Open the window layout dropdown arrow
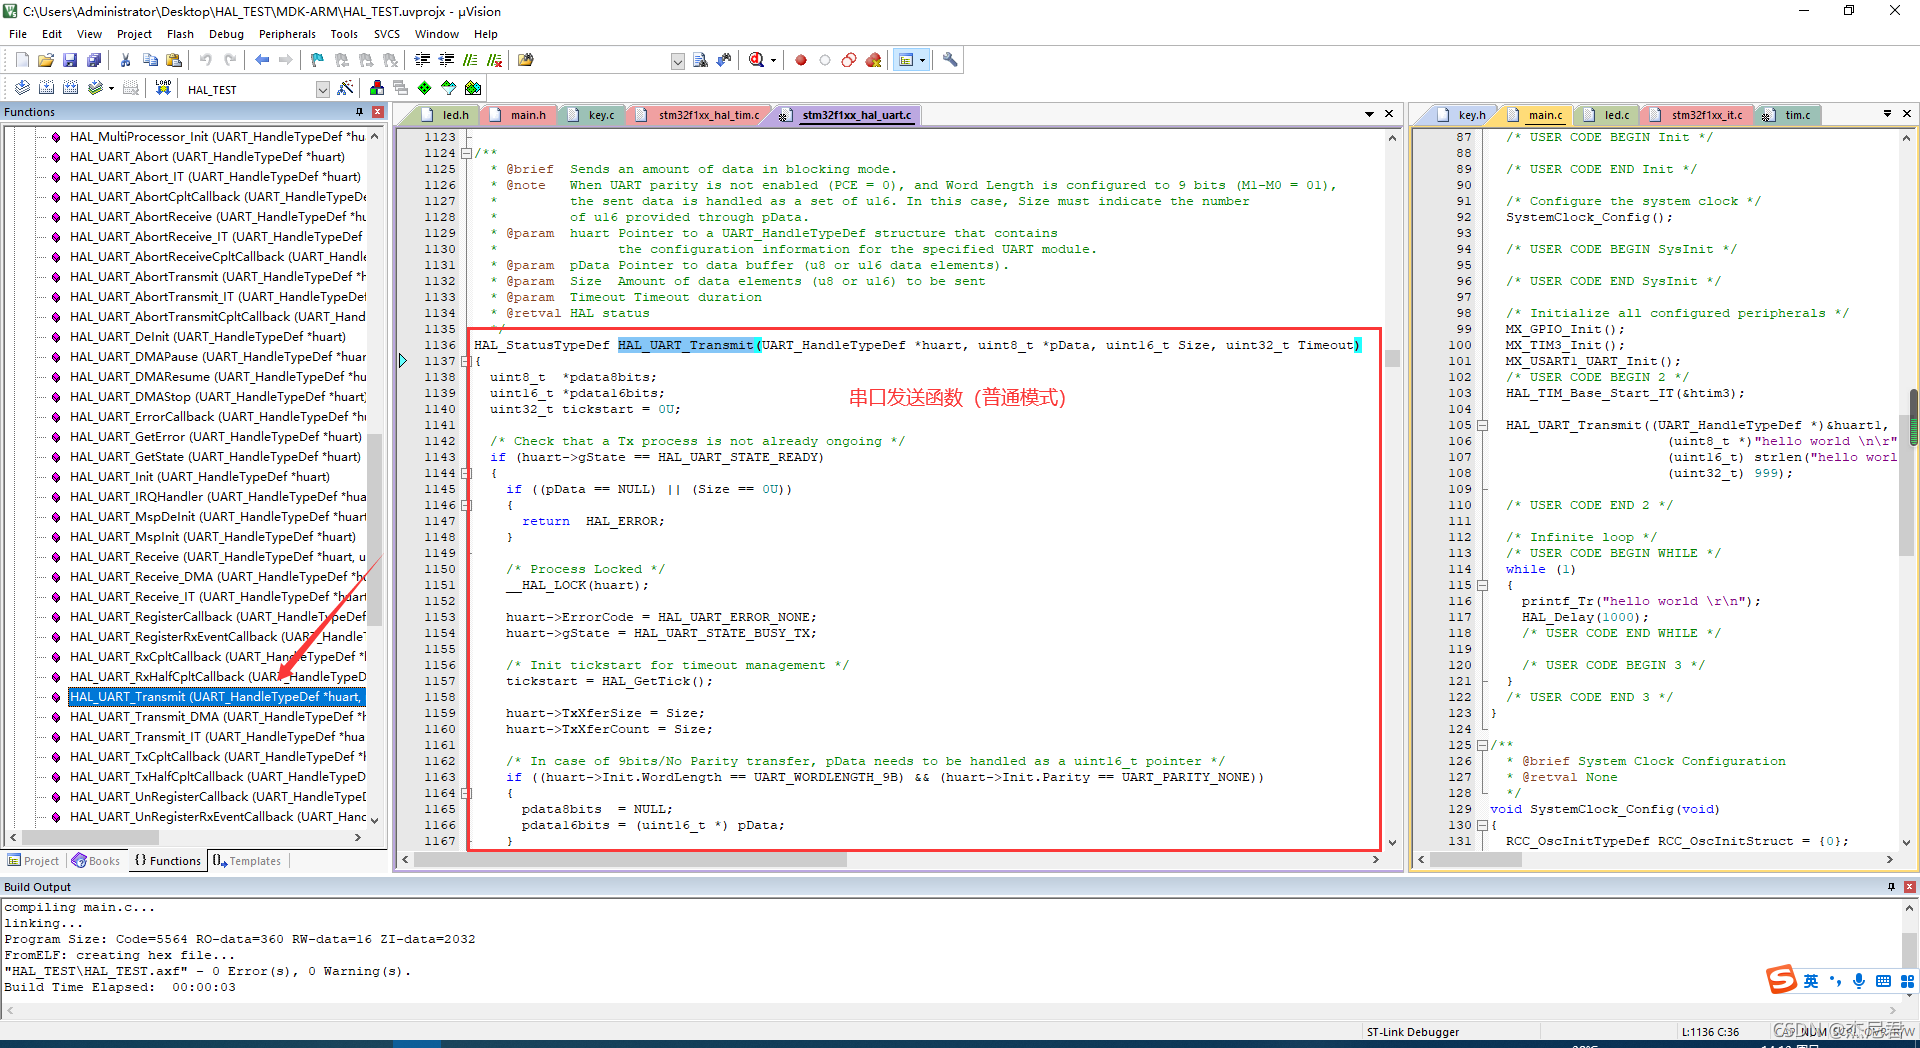 pos(921,60)
